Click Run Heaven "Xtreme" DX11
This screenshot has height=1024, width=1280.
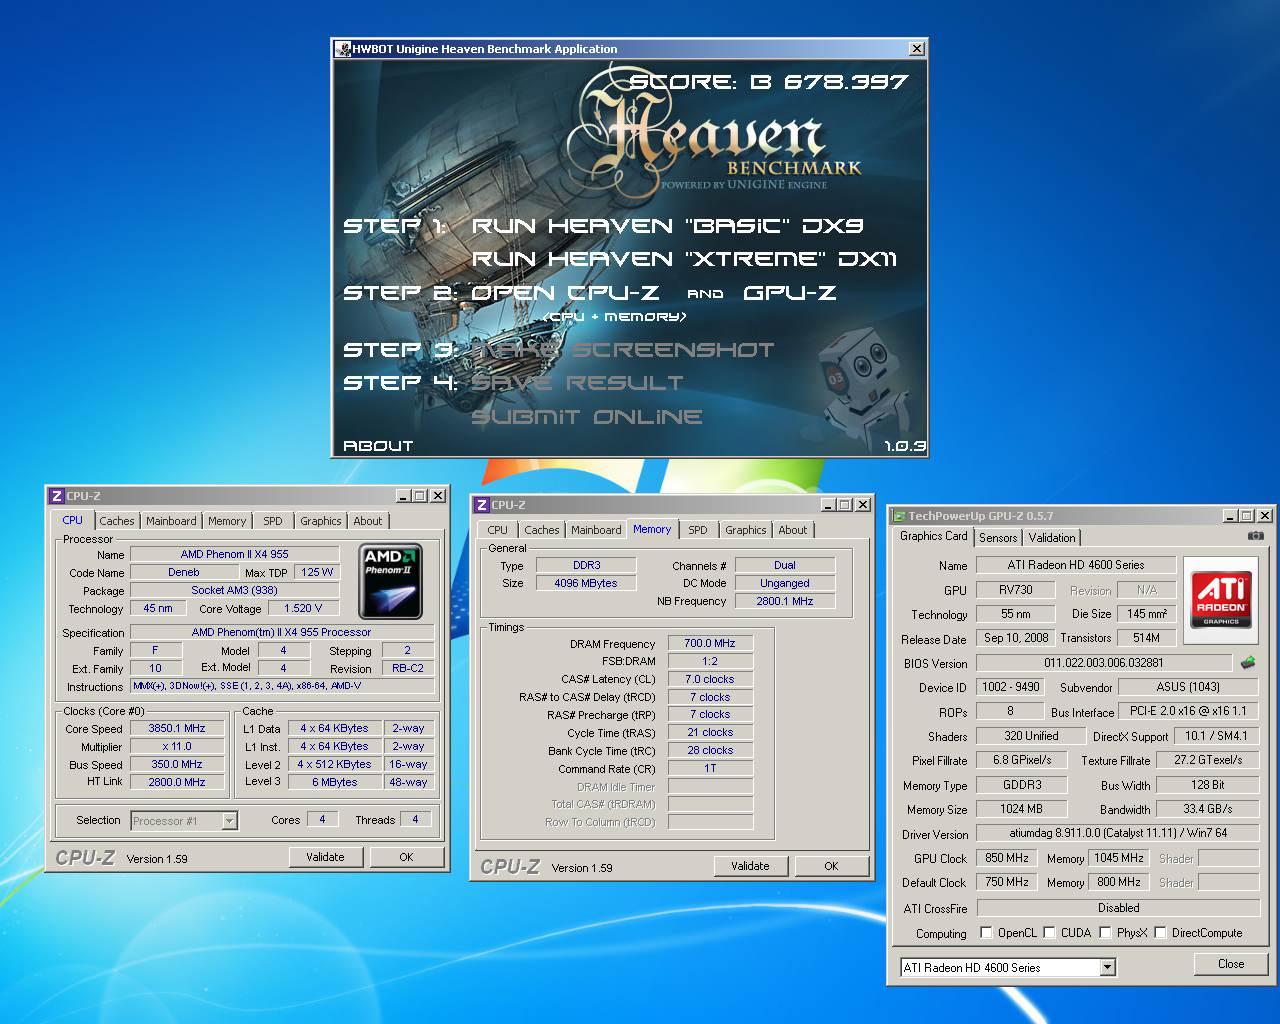(685, 259)
